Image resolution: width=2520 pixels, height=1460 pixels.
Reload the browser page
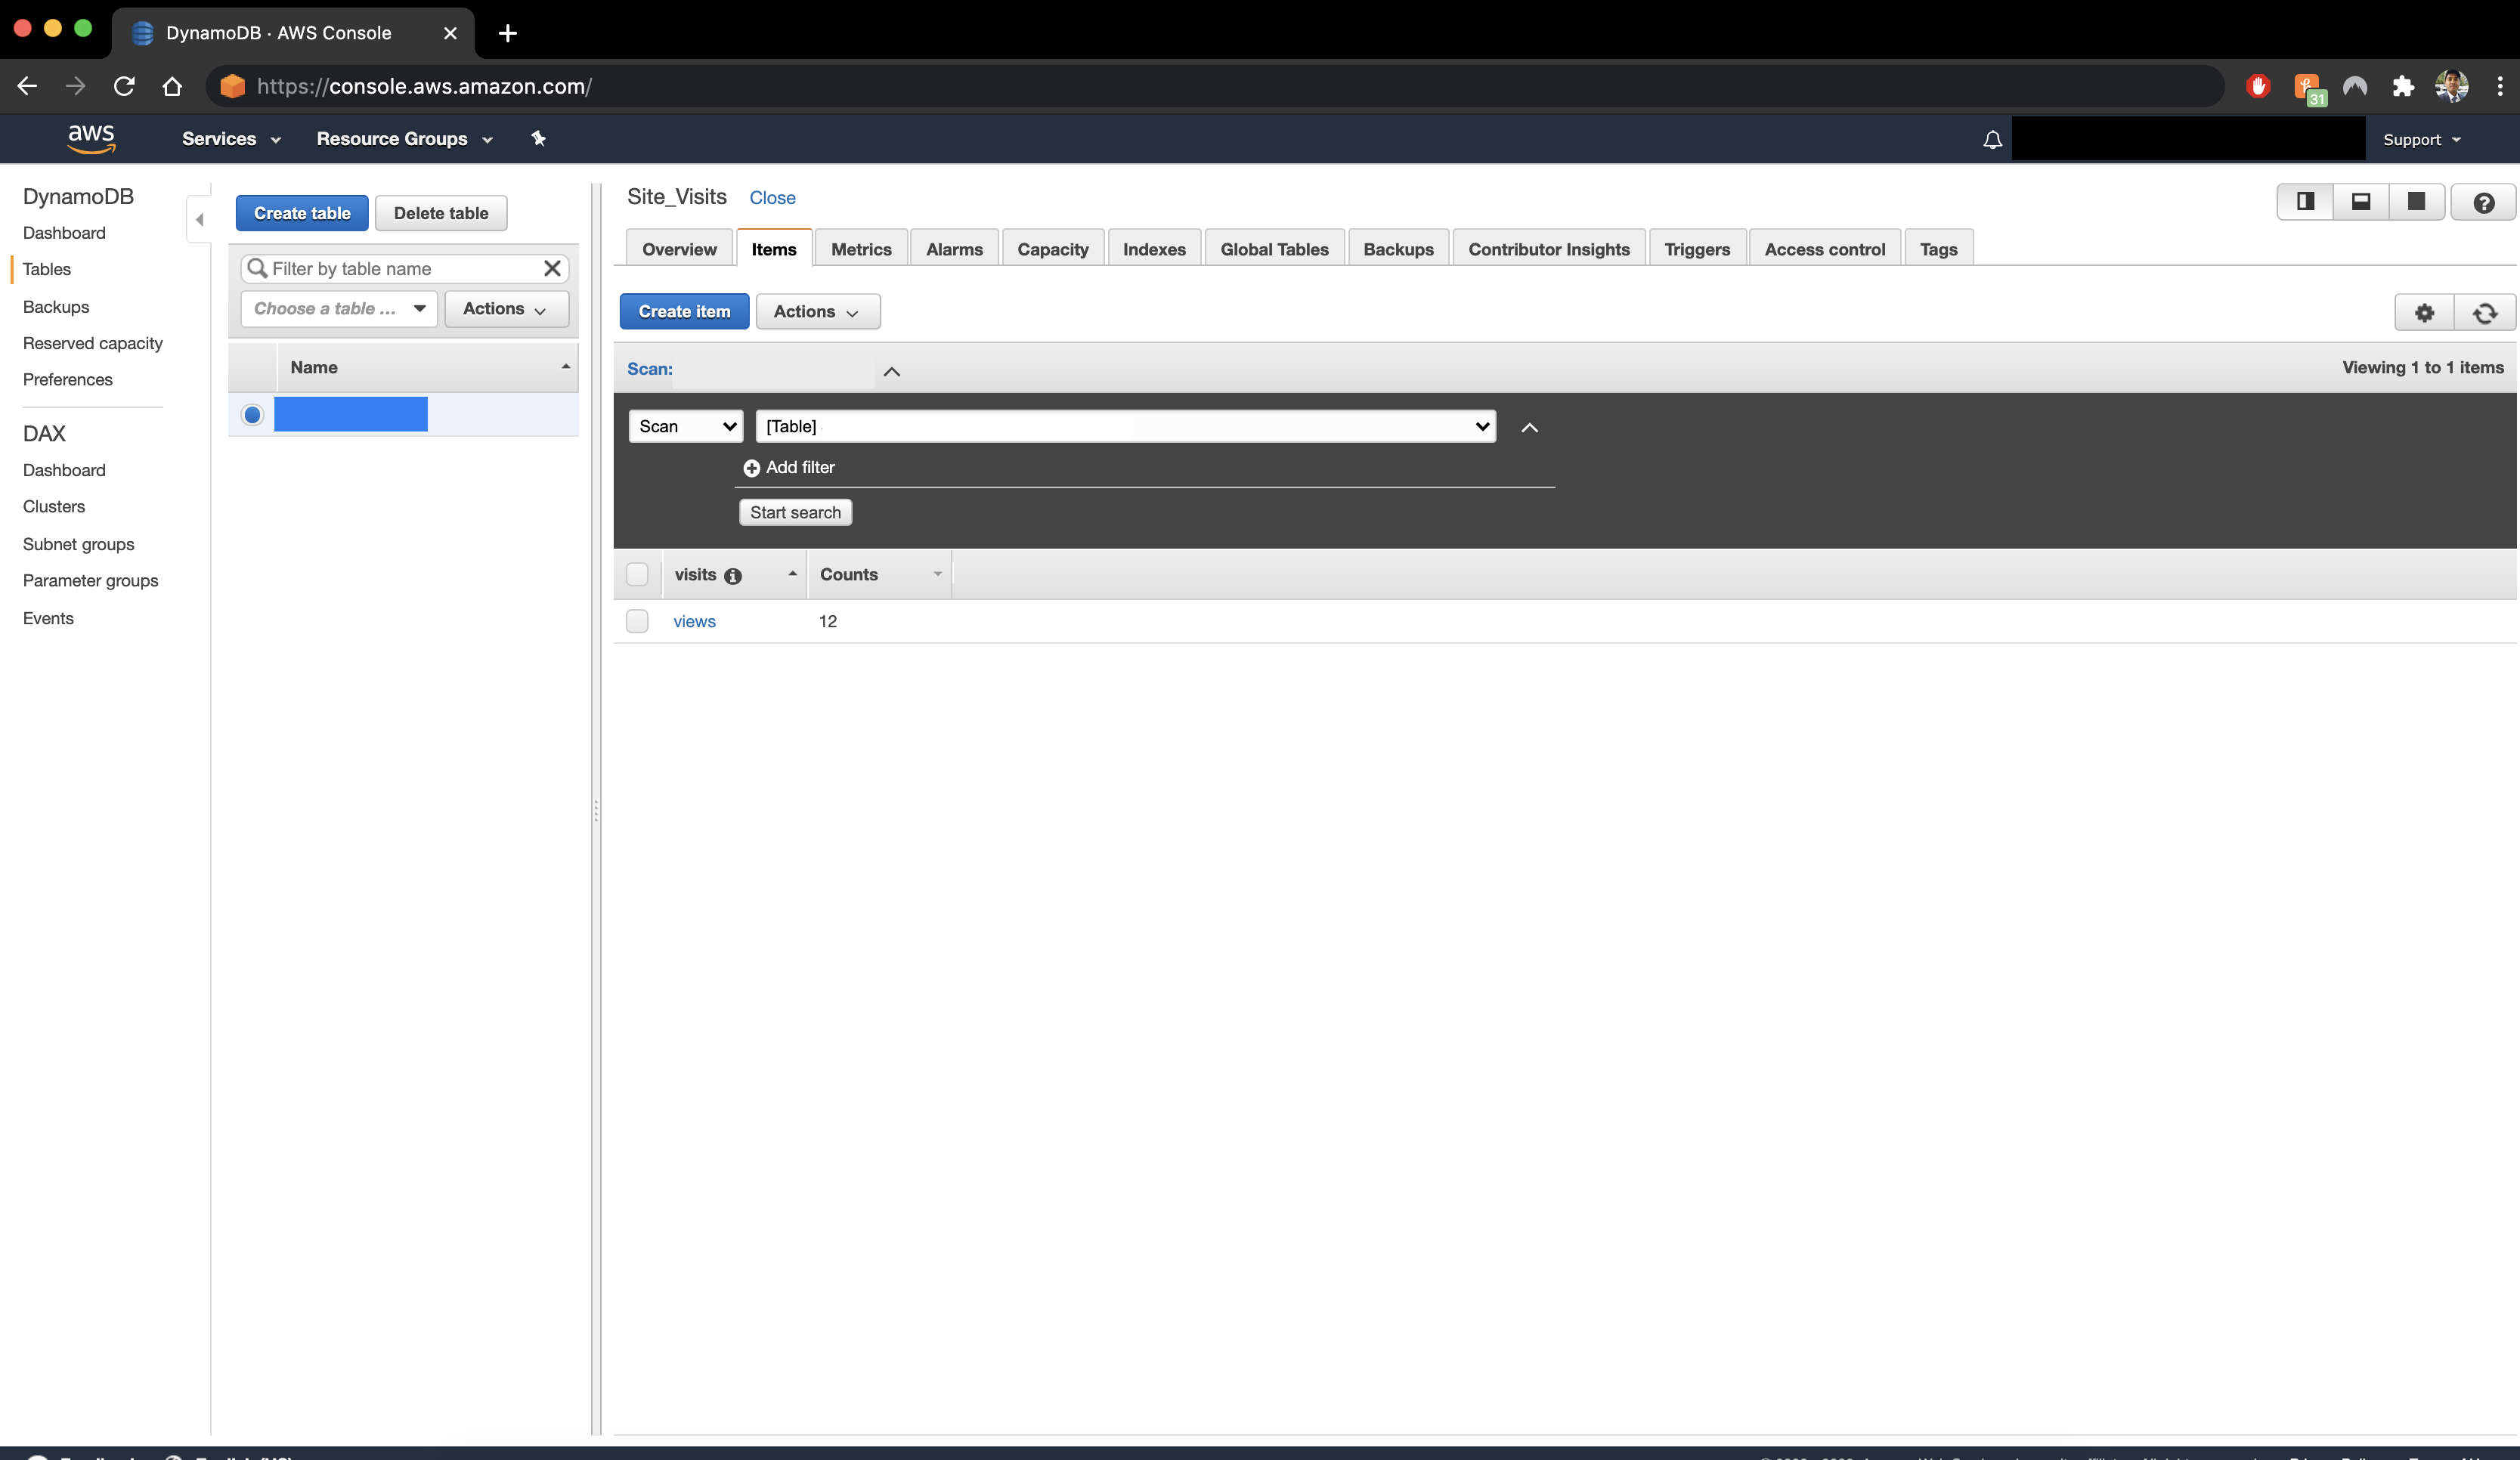tap(124, 86)
